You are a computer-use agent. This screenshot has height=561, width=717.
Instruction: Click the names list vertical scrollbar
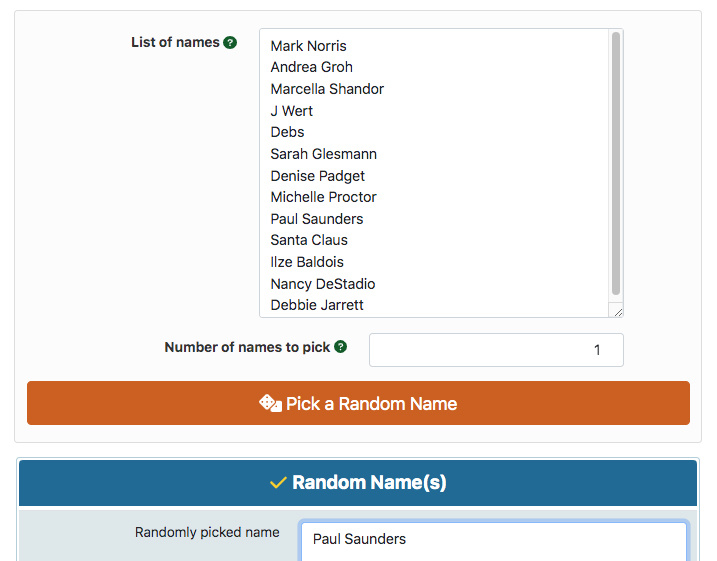click(616, 164)
